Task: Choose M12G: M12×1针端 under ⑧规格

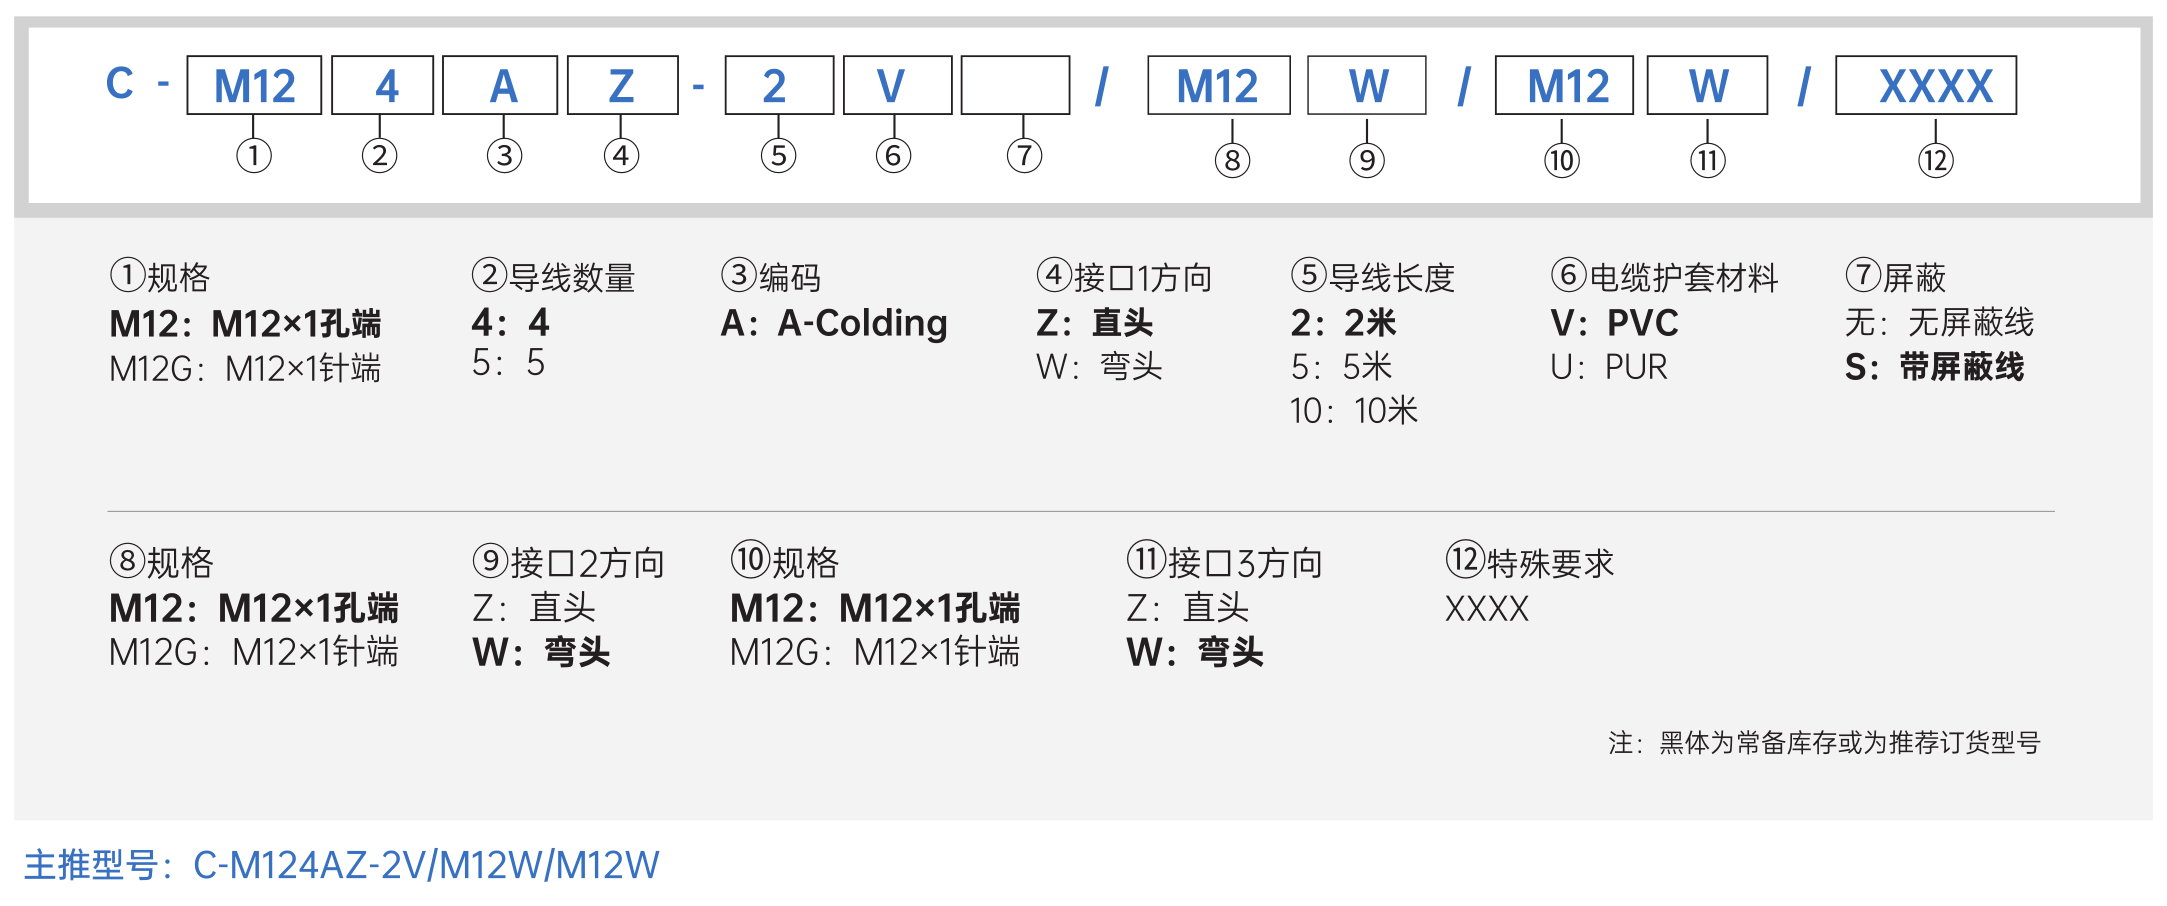Action: coord(254,652)
